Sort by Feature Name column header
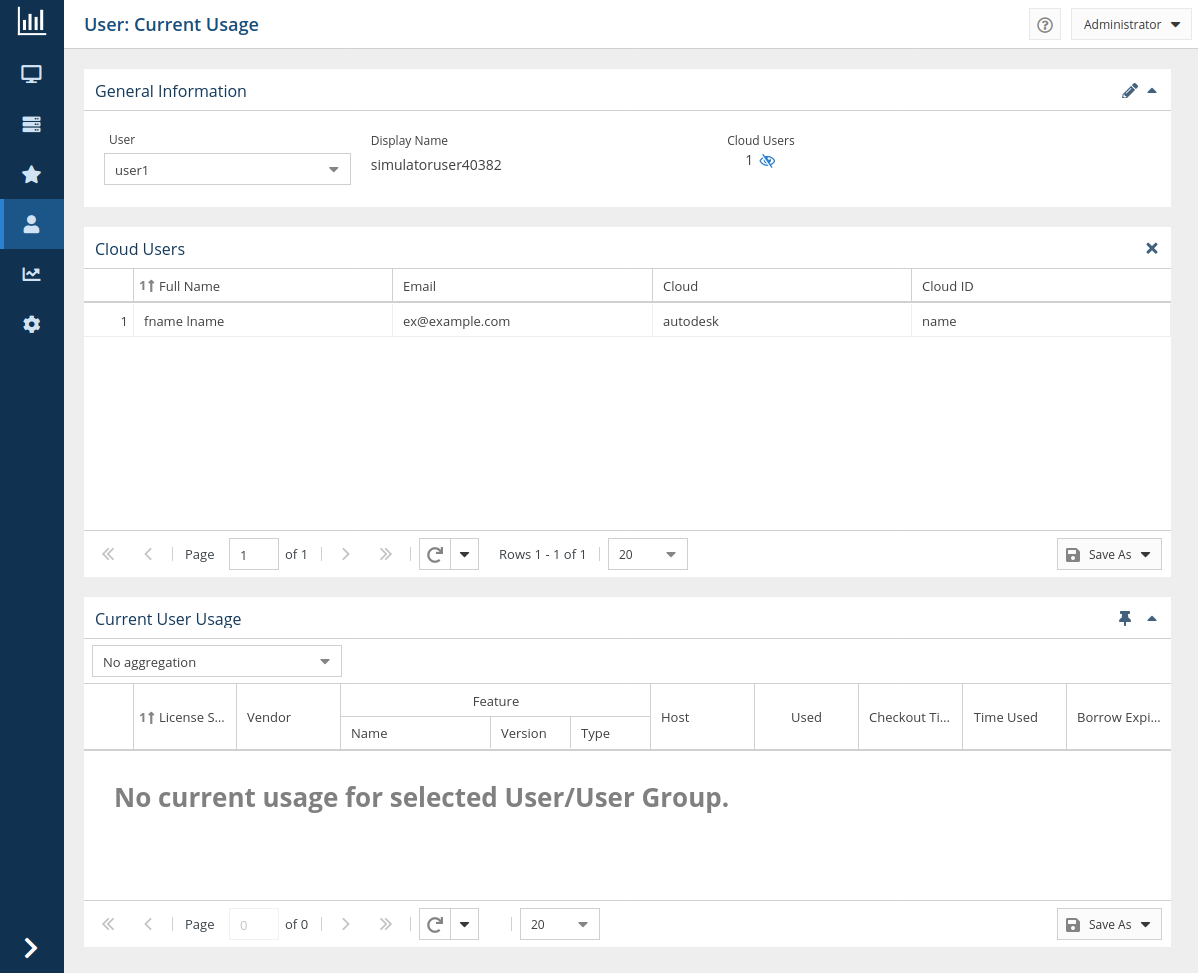 (x=415, y=733)
